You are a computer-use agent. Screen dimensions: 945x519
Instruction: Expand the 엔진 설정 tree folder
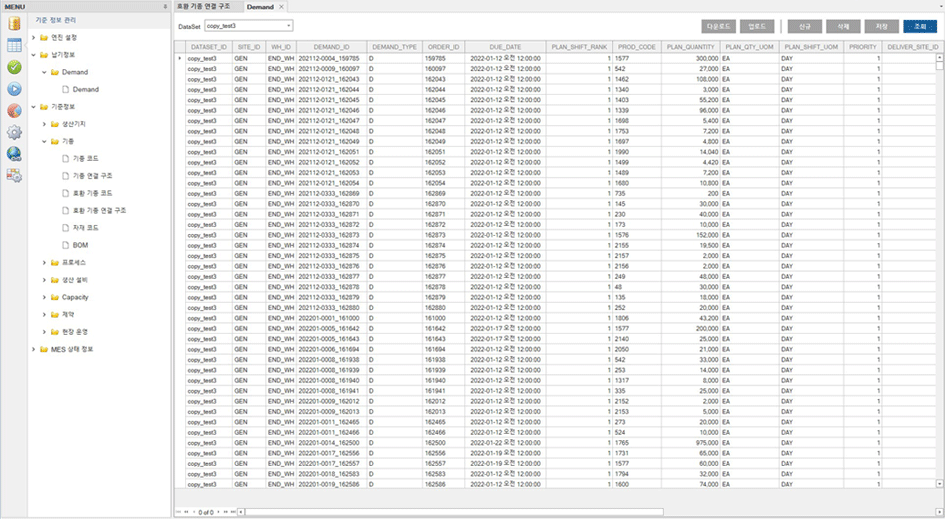33,38
